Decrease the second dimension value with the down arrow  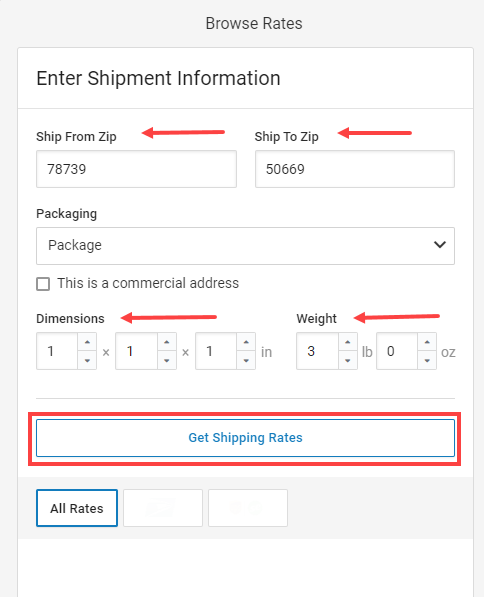point(167,360)
